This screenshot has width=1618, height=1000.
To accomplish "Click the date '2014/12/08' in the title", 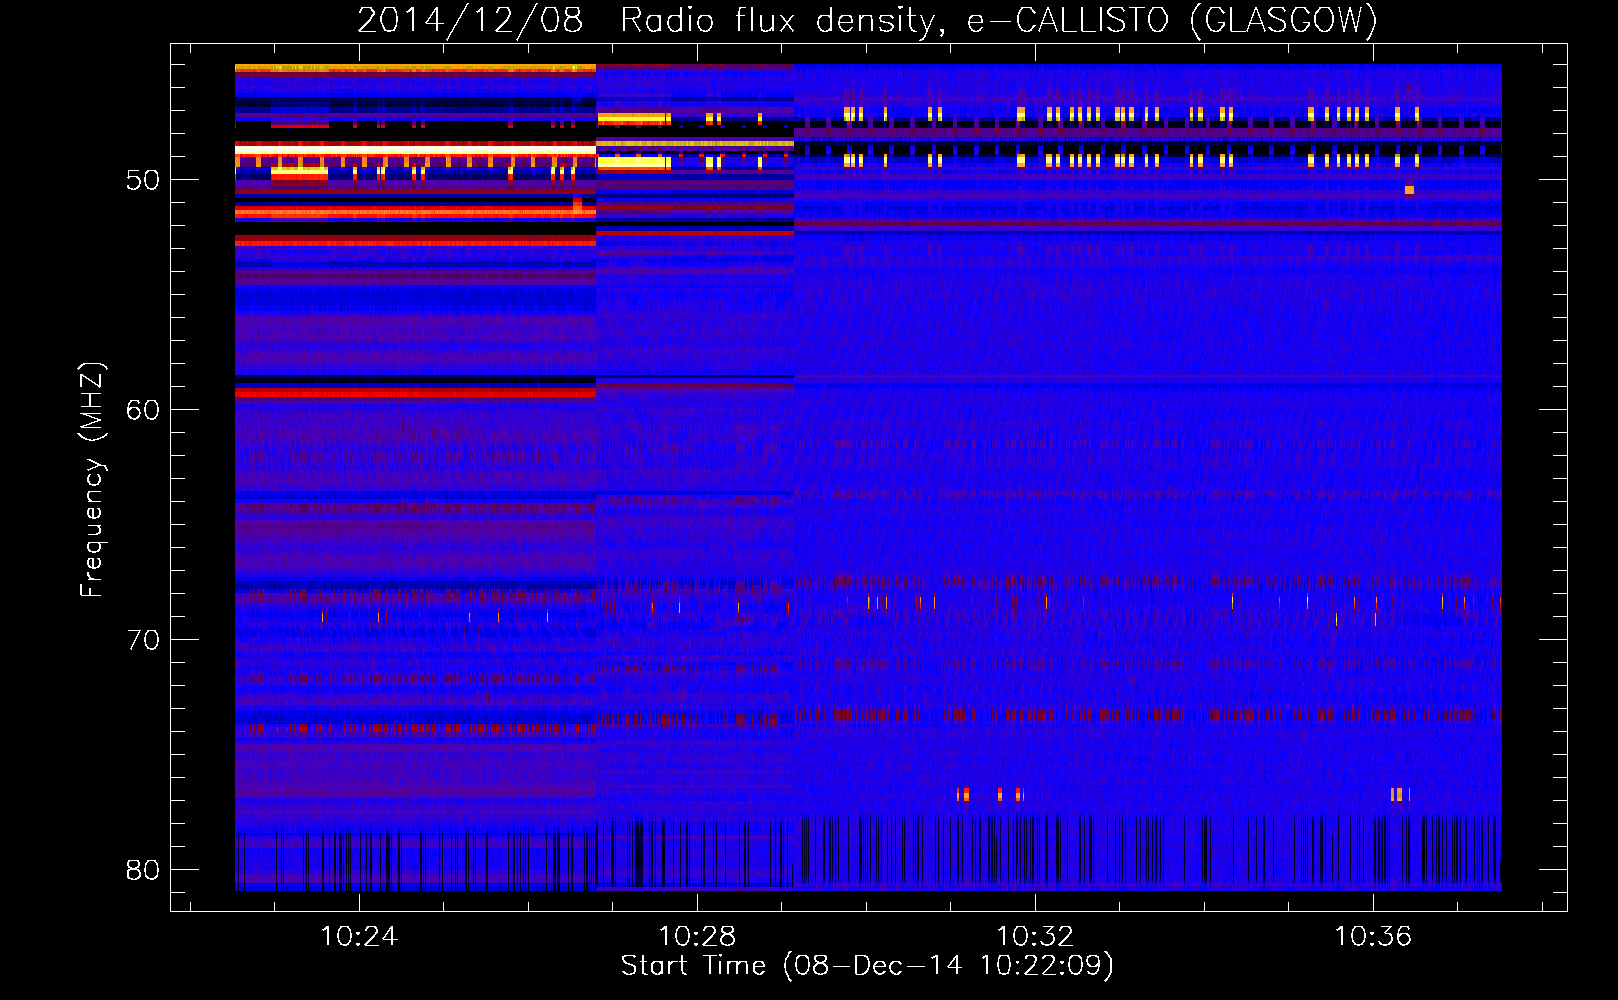I will click(x=470, y=20).
